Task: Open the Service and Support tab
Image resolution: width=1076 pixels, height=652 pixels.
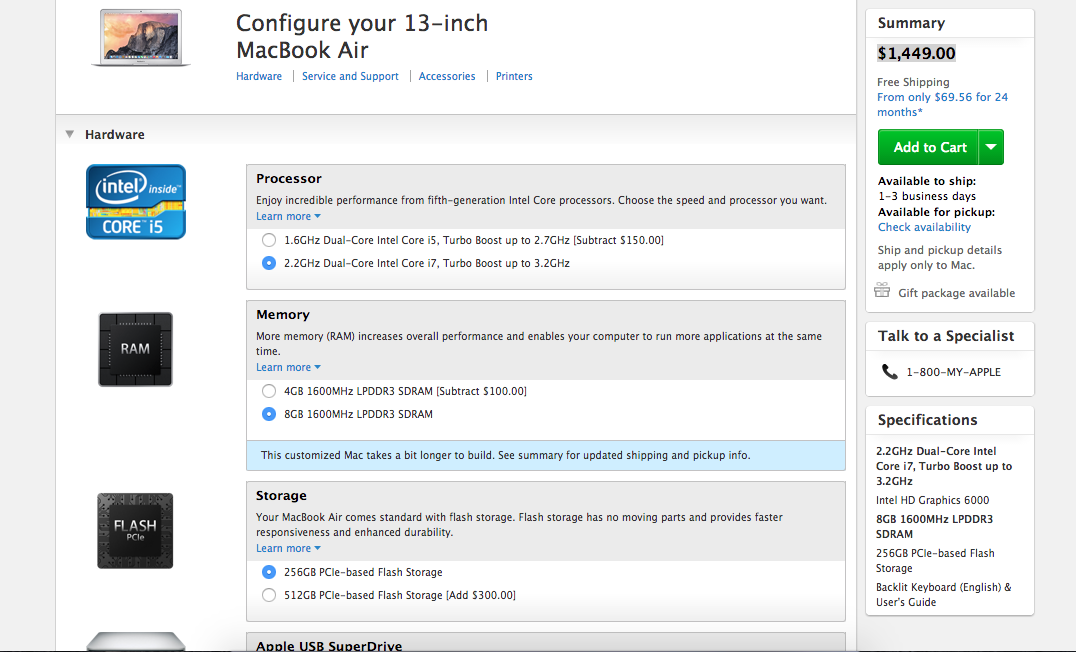Action: [x=350, y=76]
